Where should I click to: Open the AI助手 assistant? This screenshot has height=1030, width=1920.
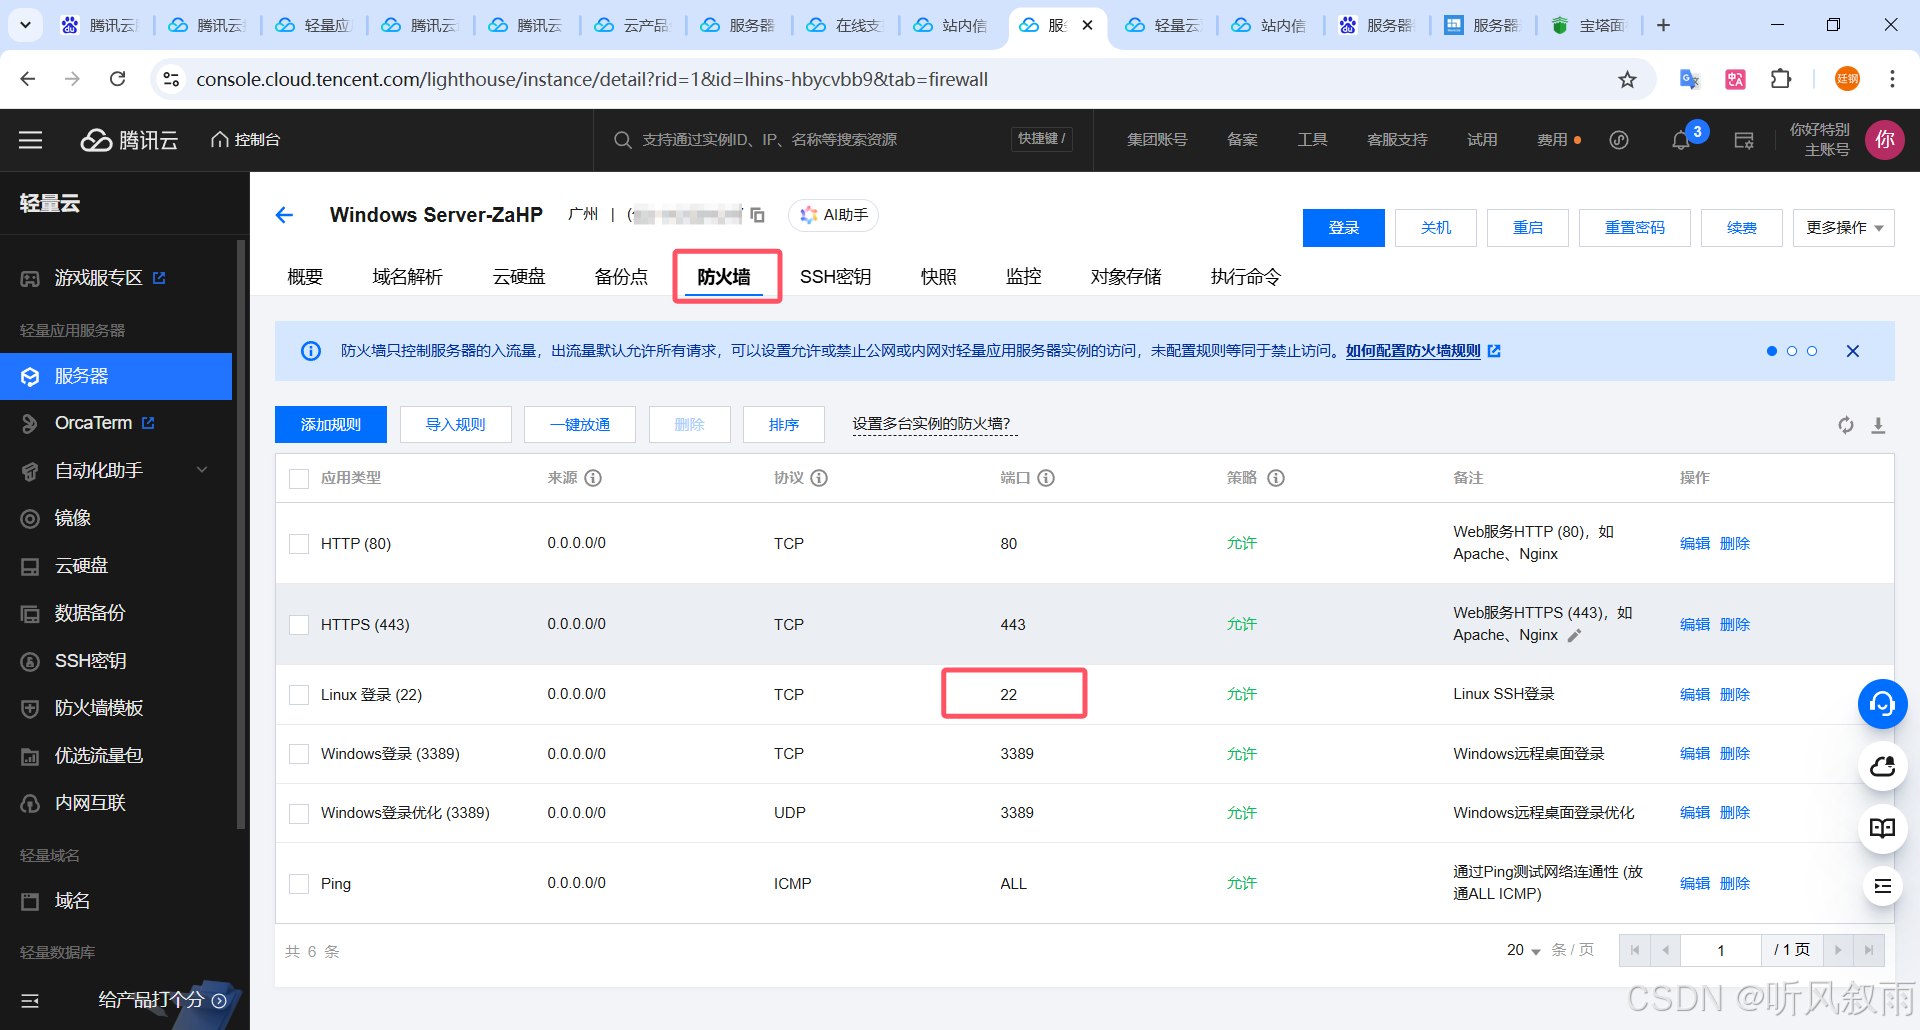[x=834, y=215]
